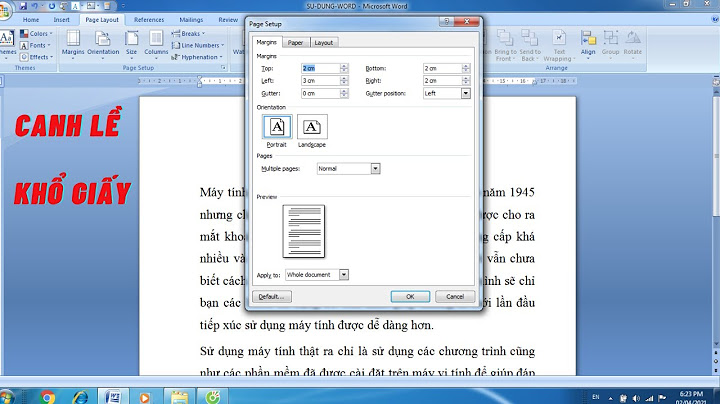This screenshot has width=720, height=404.
Task: Adjust Left margin spinner arrows
Action: 344,80
